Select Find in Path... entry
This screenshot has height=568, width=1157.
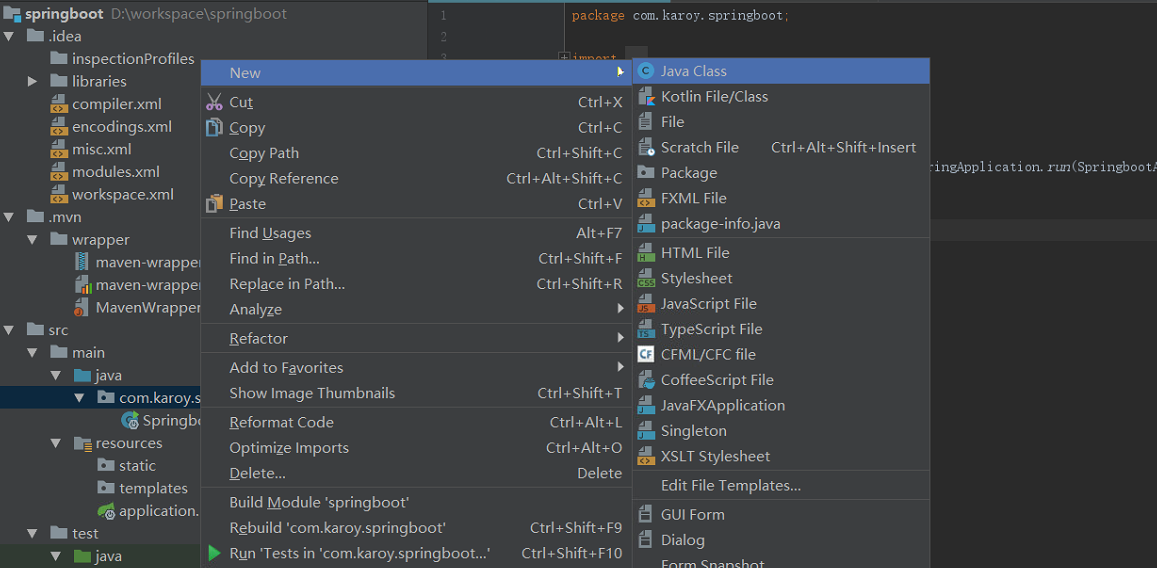[x=416, y=259]
